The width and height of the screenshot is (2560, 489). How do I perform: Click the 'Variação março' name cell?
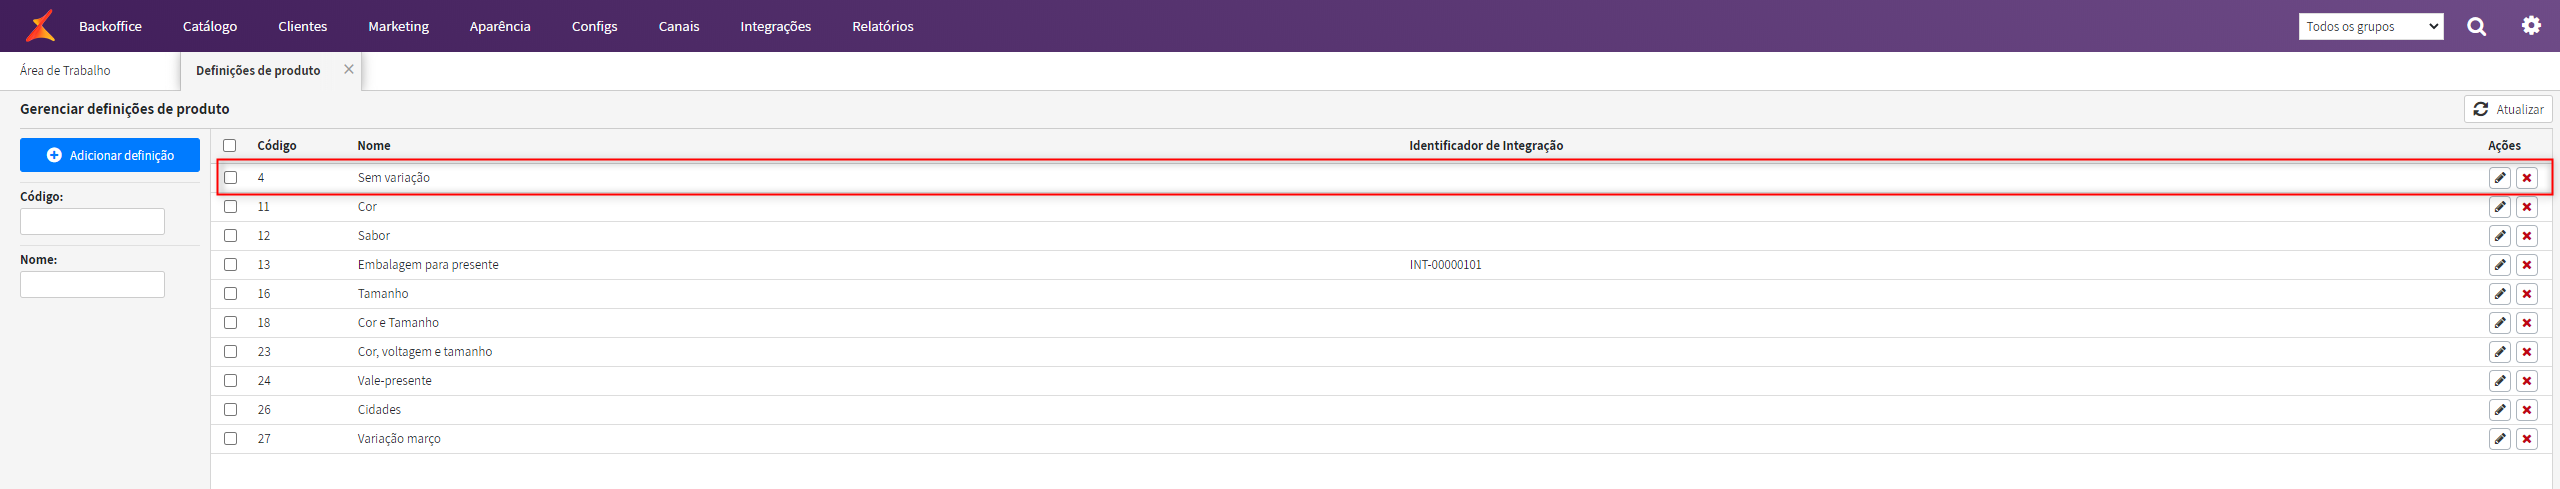point(399,439)
